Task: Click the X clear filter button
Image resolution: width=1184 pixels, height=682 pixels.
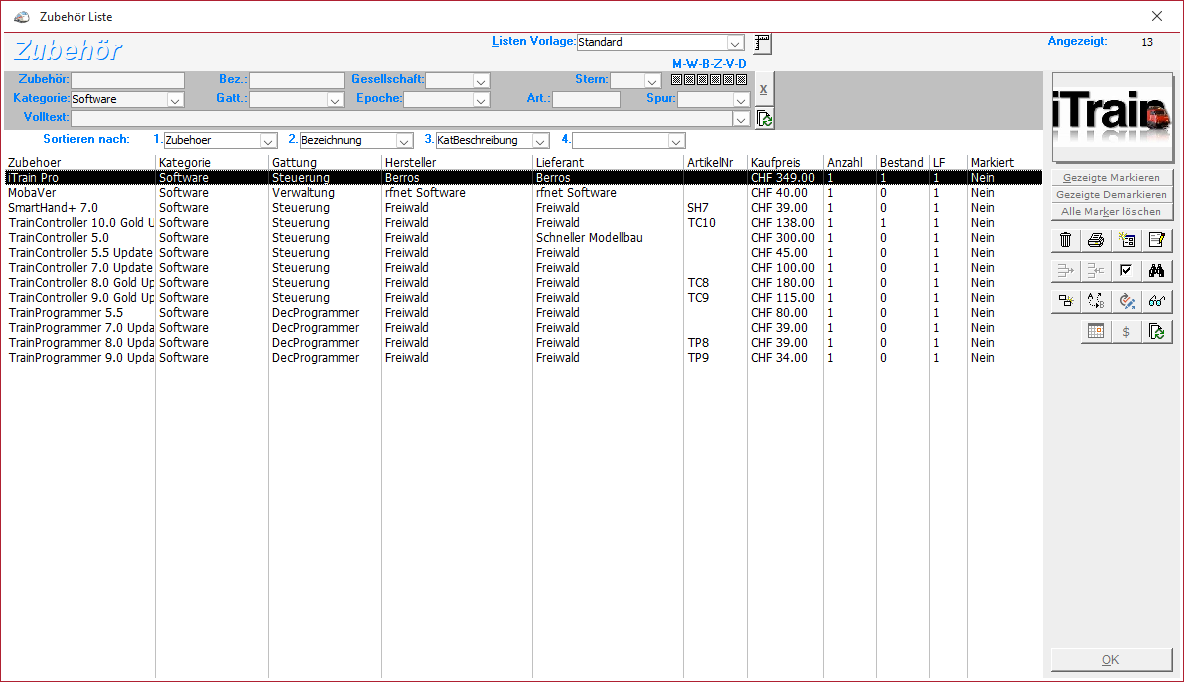Action: [x=763, y=89]
